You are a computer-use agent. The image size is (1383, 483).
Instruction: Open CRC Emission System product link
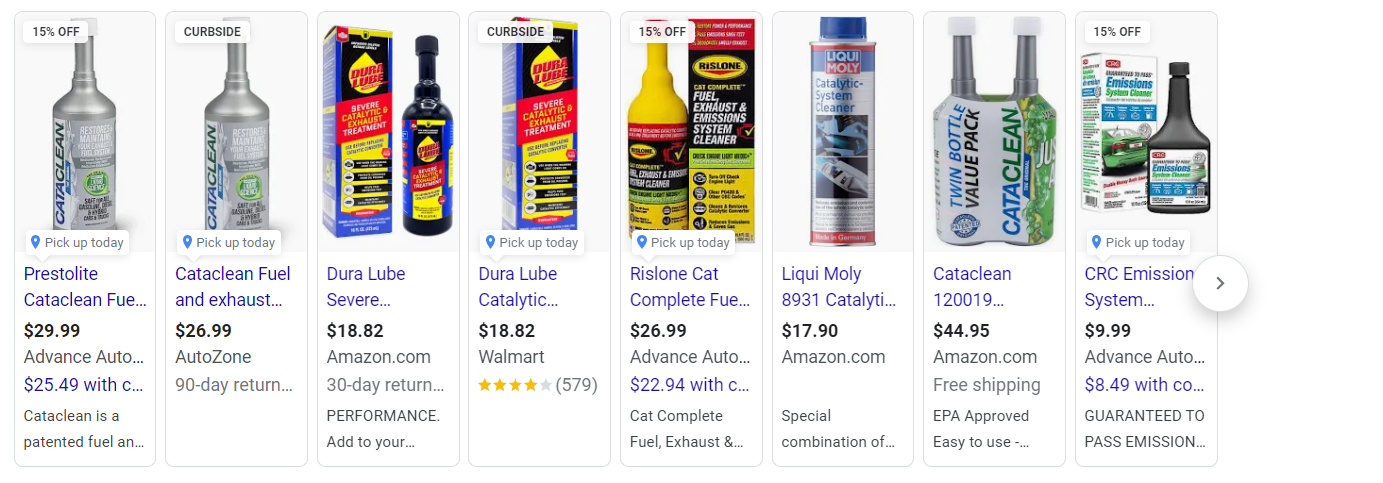(x=1139, y=286)
